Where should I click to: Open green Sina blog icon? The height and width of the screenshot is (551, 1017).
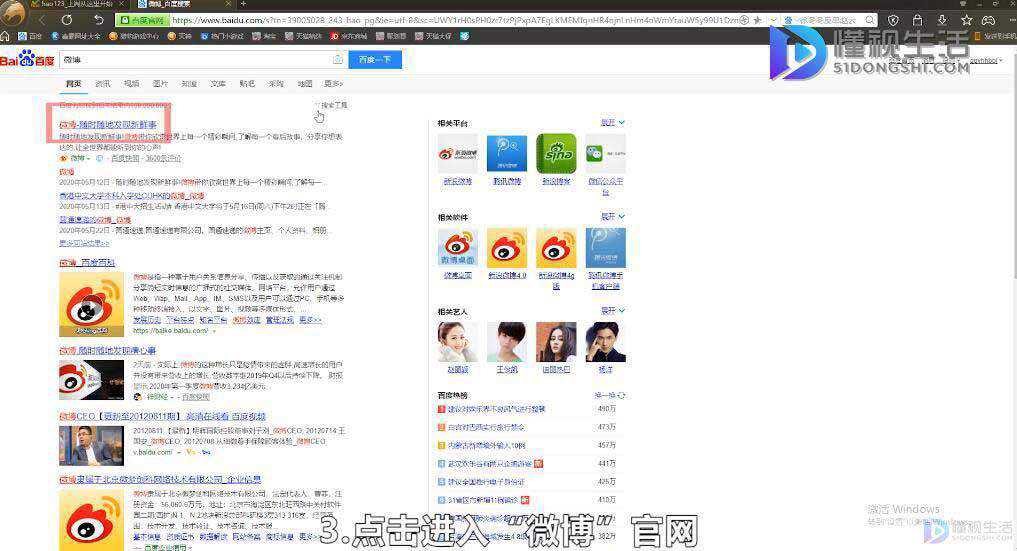tap(556, 153)
